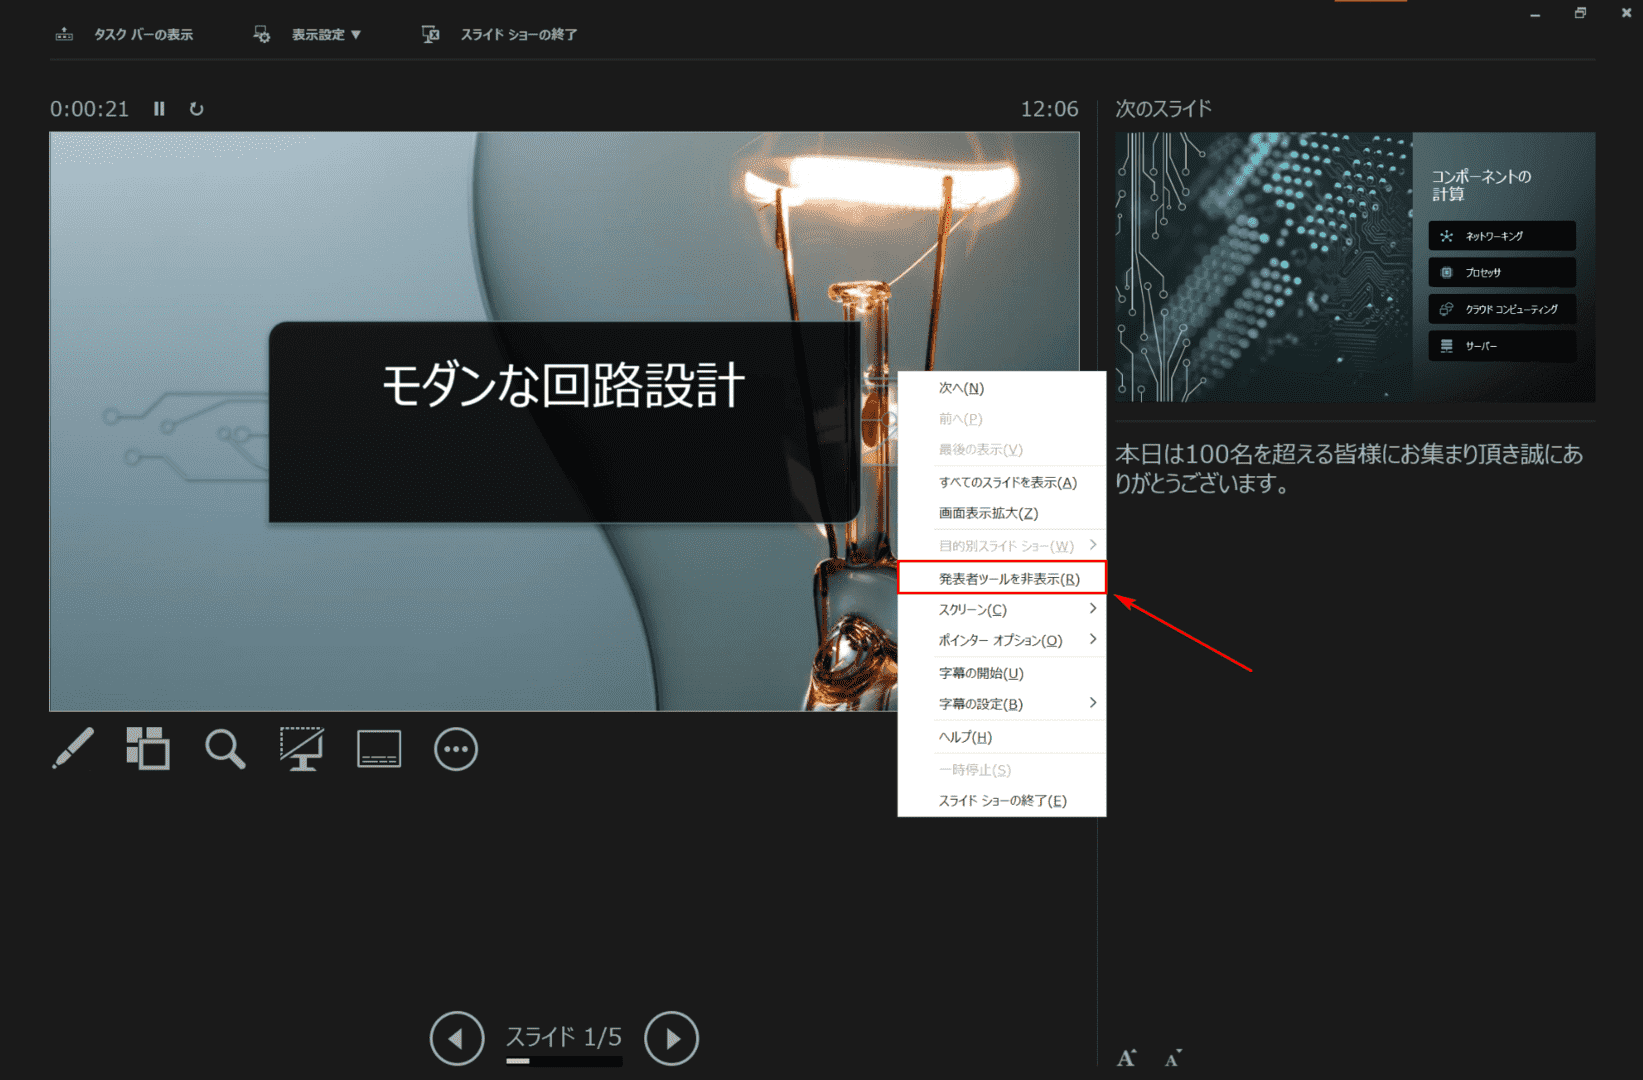Click the スライド 1/5 counter
The width and height of the screenshot is (1643, 1080).
click(x=564, y=1037)
